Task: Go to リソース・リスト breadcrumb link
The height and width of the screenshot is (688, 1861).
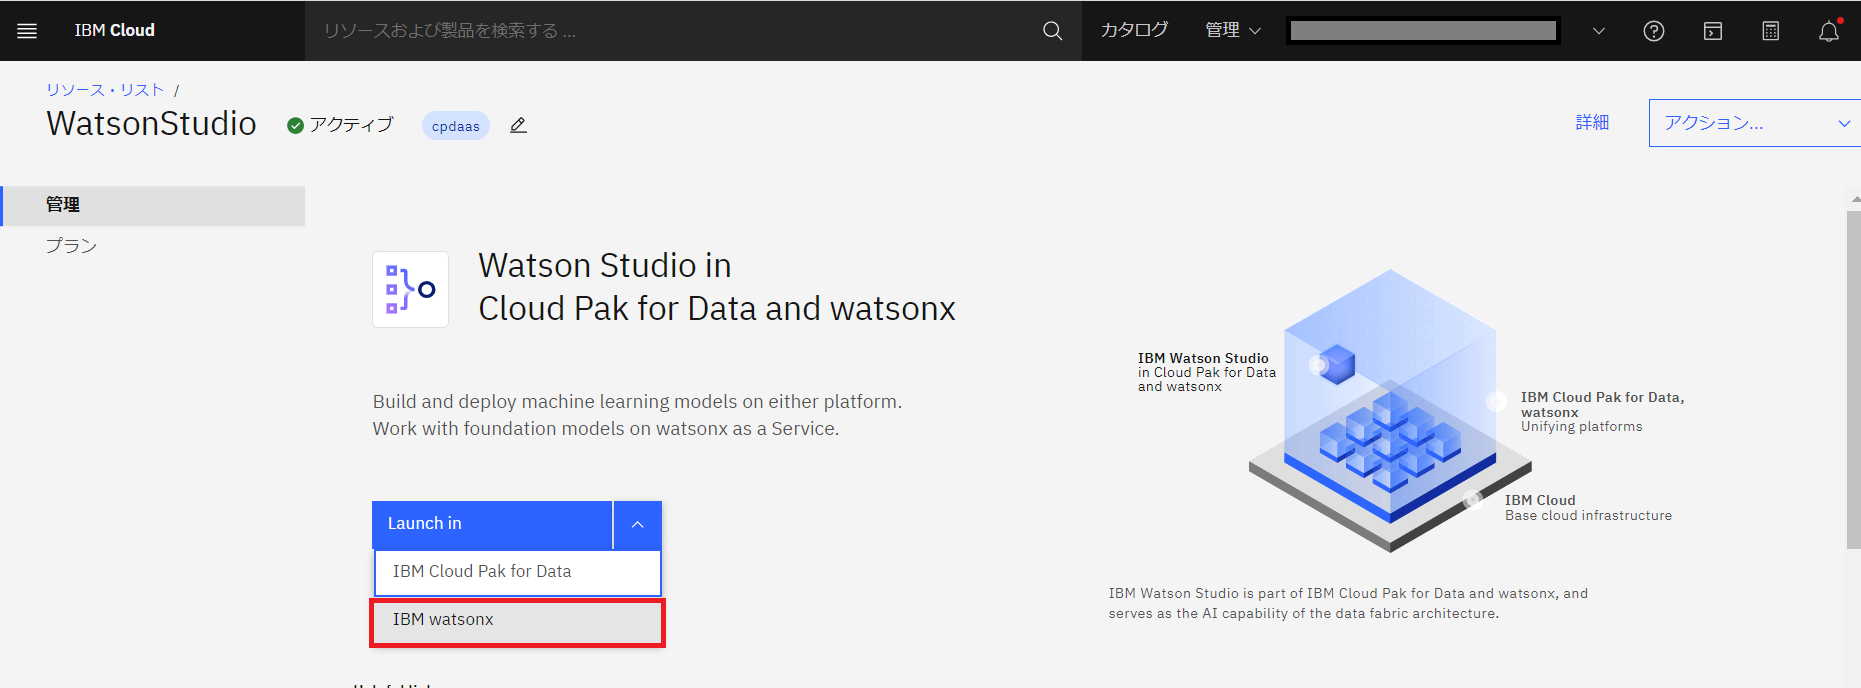Action: pos(105,89)
